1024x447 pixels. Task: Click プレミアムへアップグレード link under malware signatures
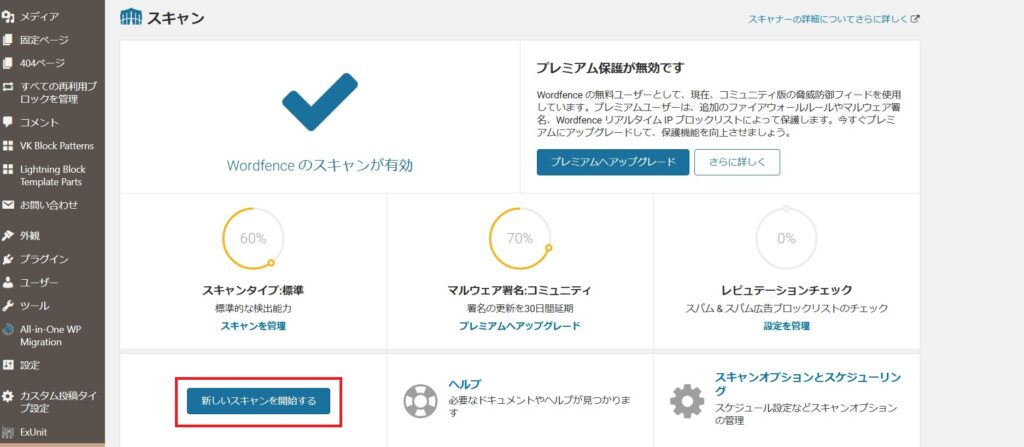(520, 325)
